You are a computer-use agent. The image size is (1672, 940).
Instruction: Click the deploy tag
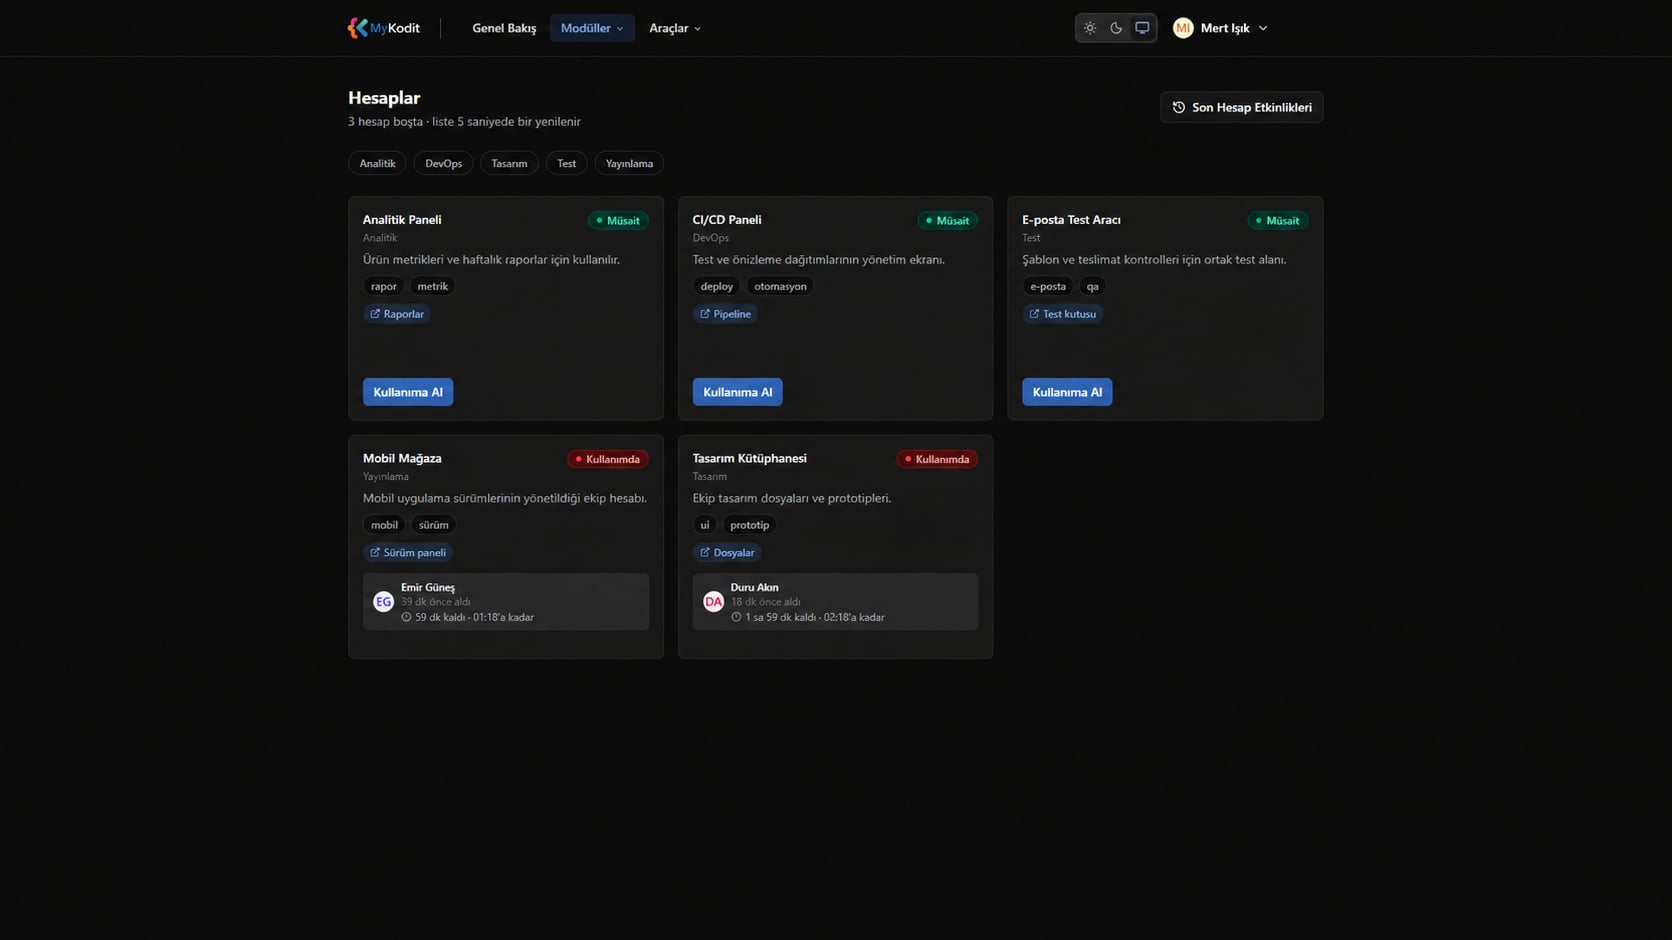(717, 286)
